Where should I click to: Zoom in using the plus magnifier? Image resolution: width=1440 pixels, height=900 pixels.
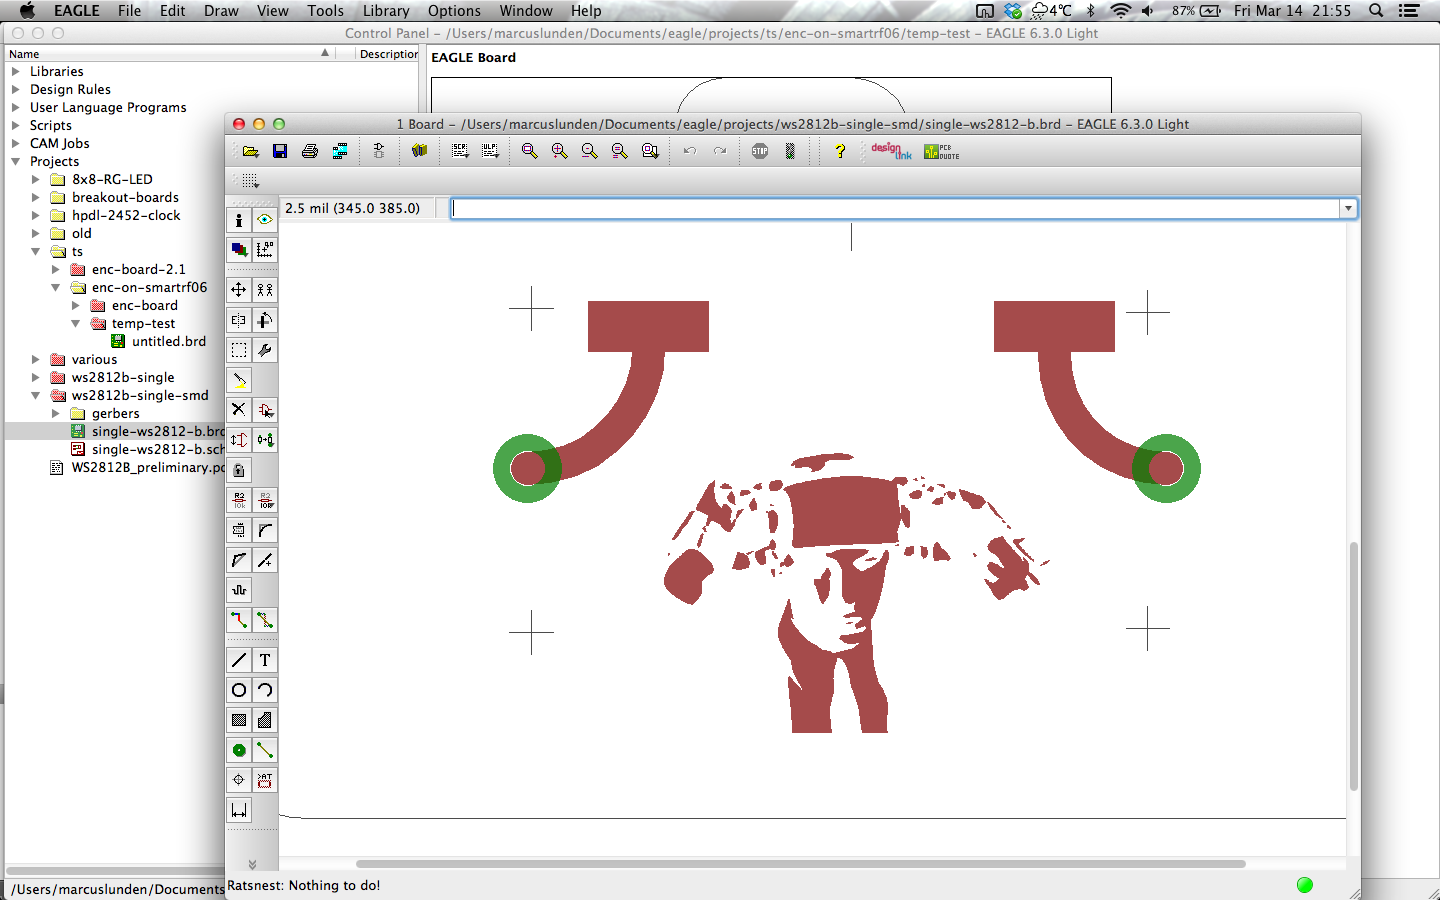click(x=560, y=151)
